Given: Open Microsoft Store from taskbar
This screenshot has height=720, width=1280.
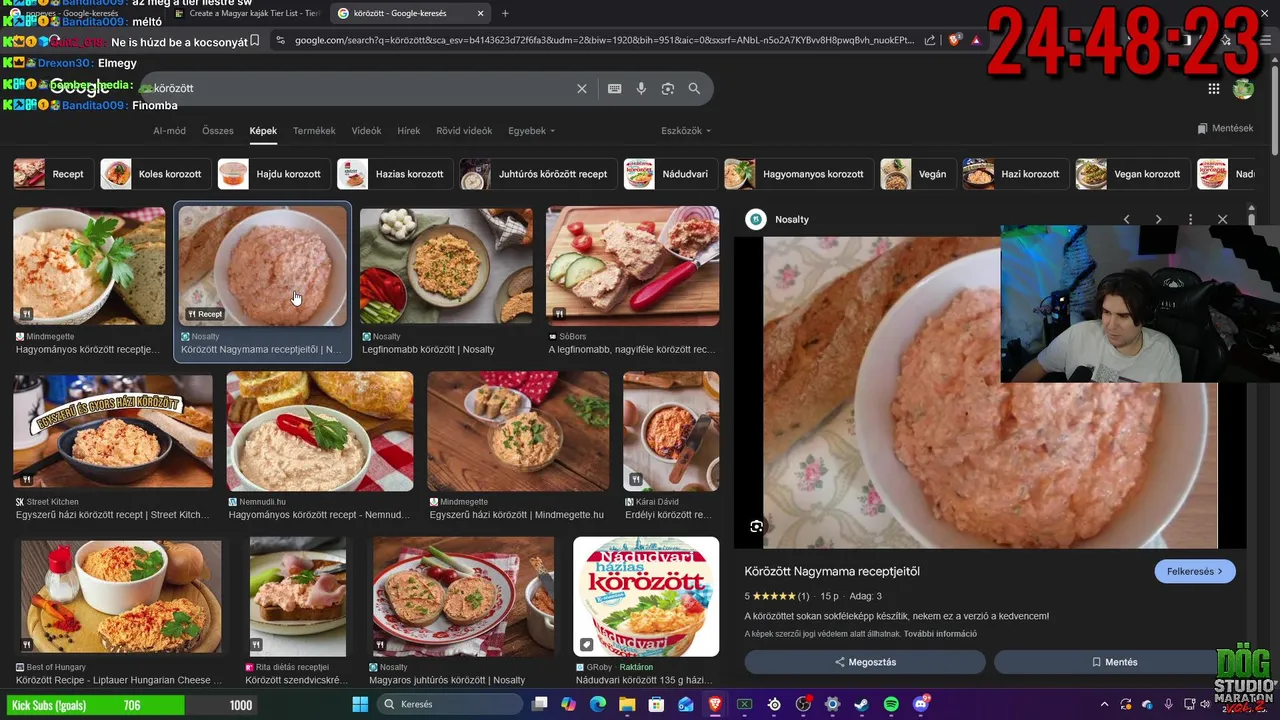Looking at the screenshot, I should pyautogui.click(x=656, y=704).
